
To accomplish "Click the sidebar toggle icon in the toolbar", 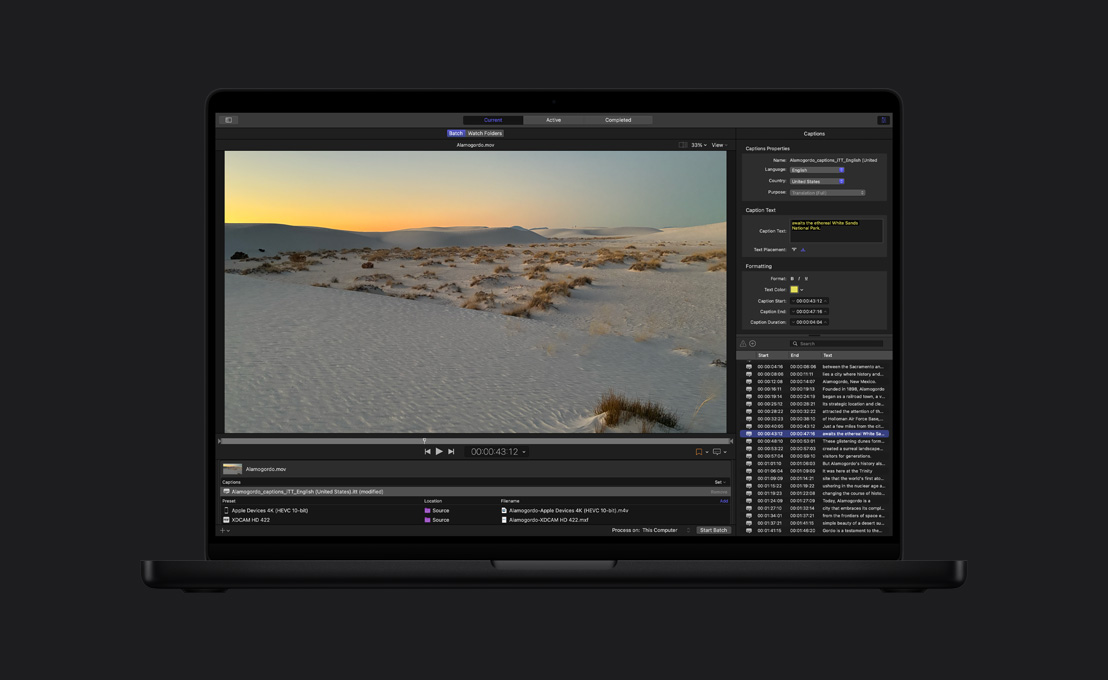I will (227, 119).
